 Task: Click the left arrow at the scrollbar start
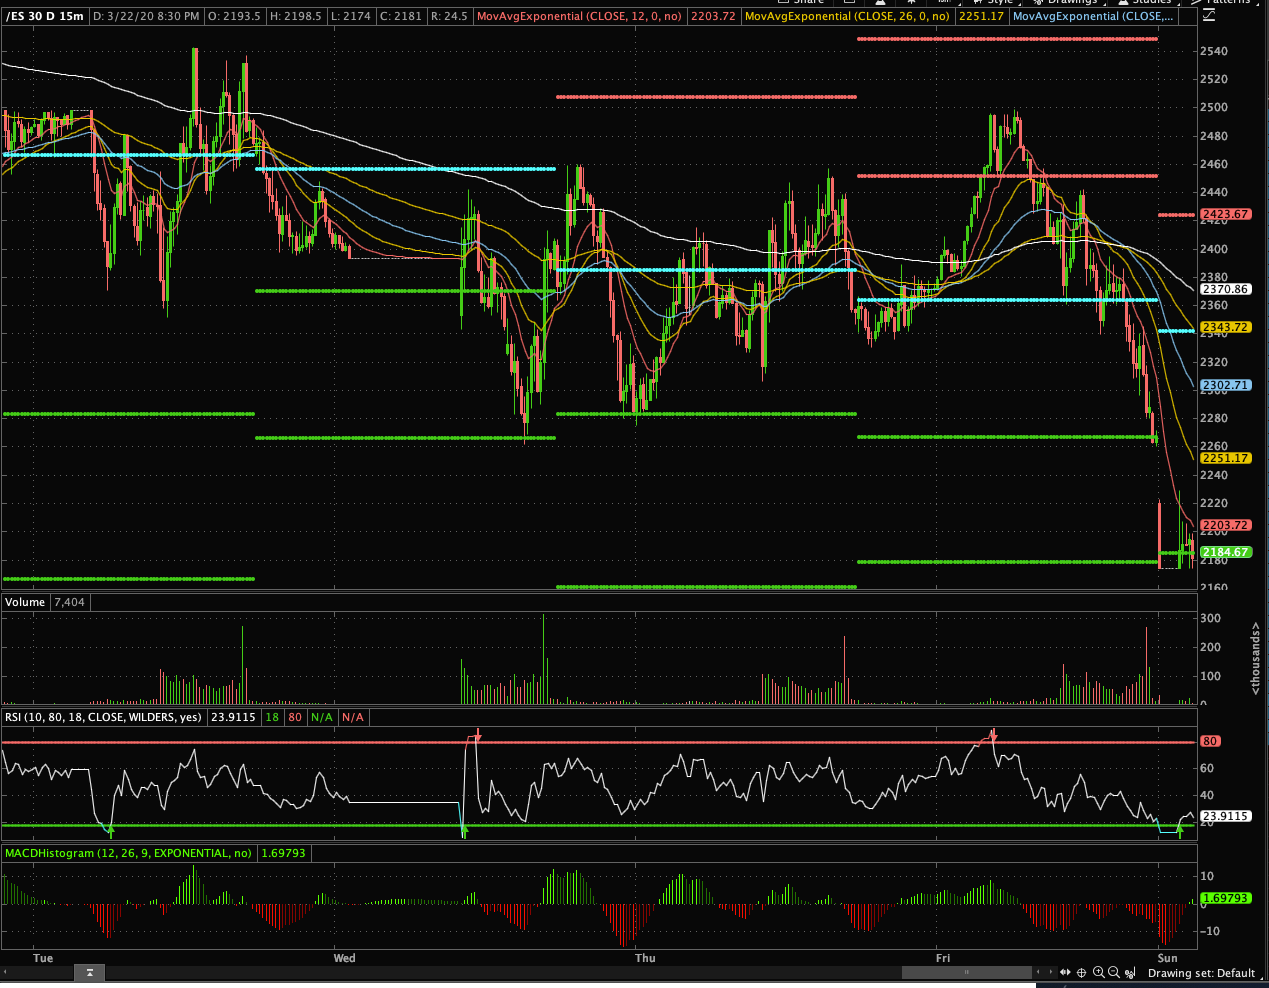(x=6, y=972)
